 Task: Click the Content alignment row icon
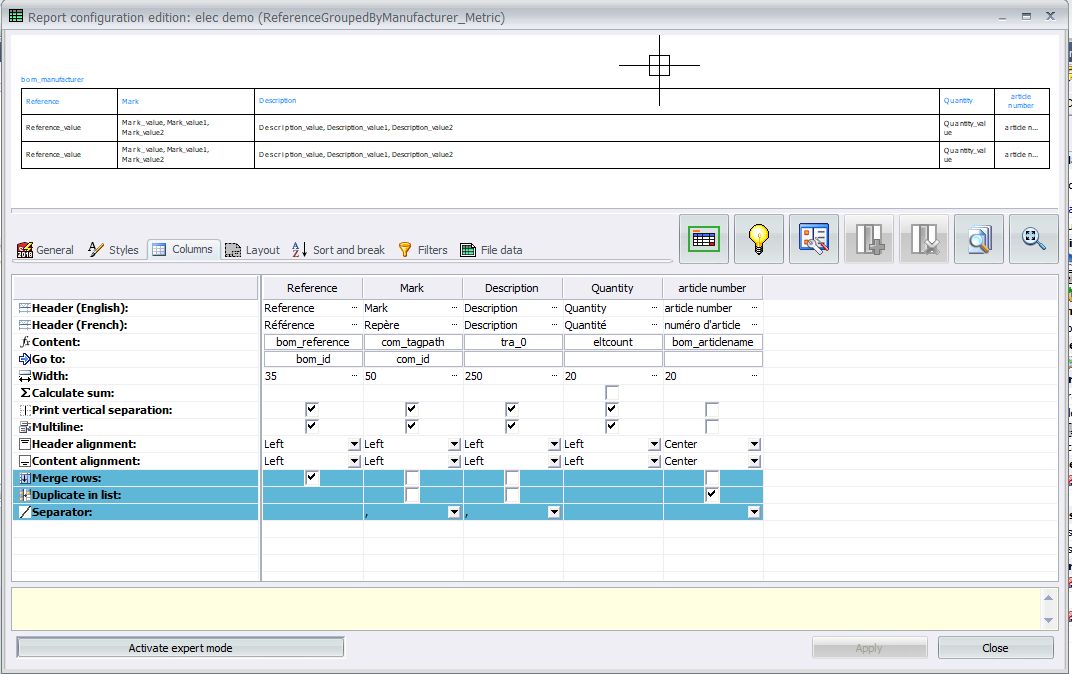point(25,461)
